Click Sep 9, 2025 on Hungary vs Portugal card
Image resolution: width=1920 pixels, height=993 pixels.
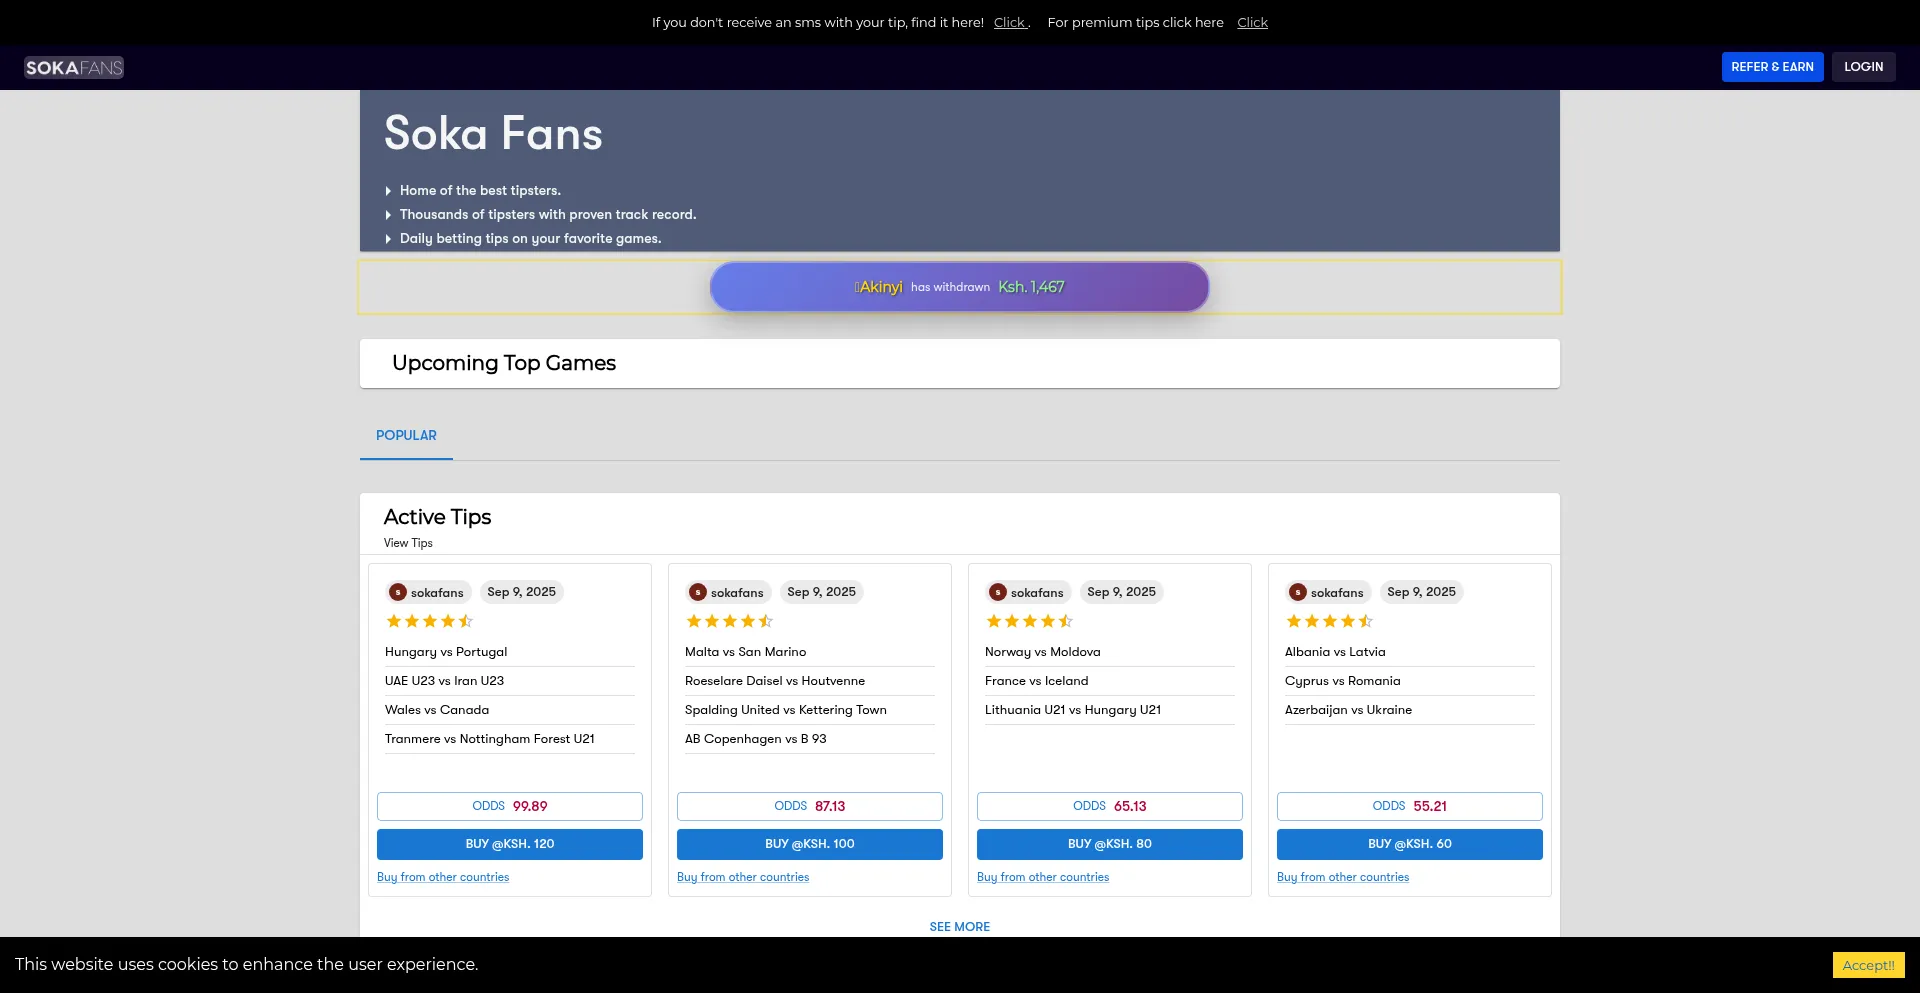click(521, 592)
